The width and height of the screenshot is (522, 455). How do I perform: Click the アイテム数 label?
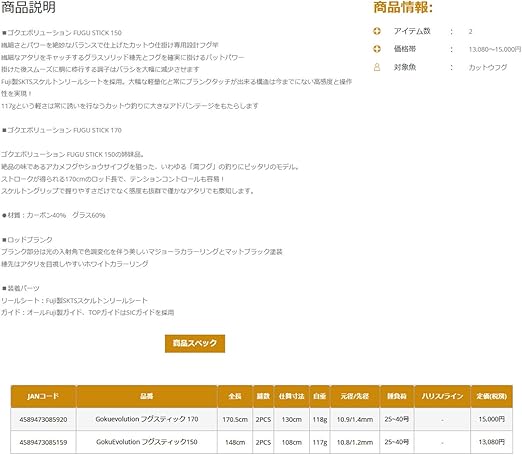[412, 31]
